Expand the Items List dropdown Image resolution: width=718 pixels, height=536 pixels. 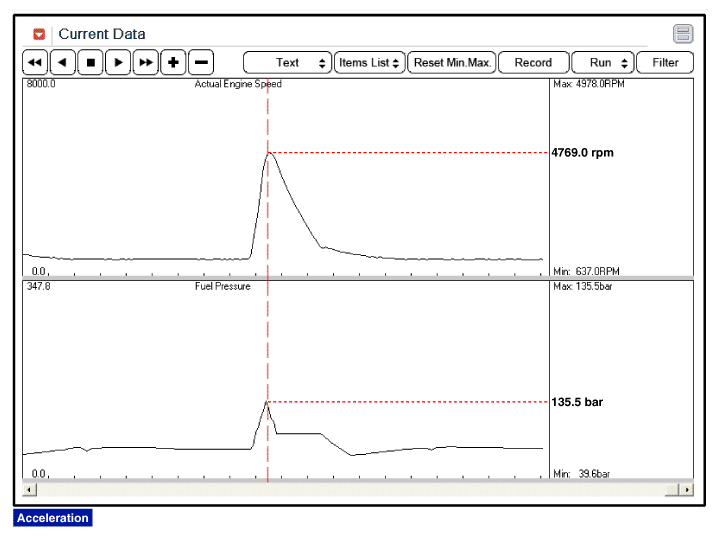(x=369, y=62)
